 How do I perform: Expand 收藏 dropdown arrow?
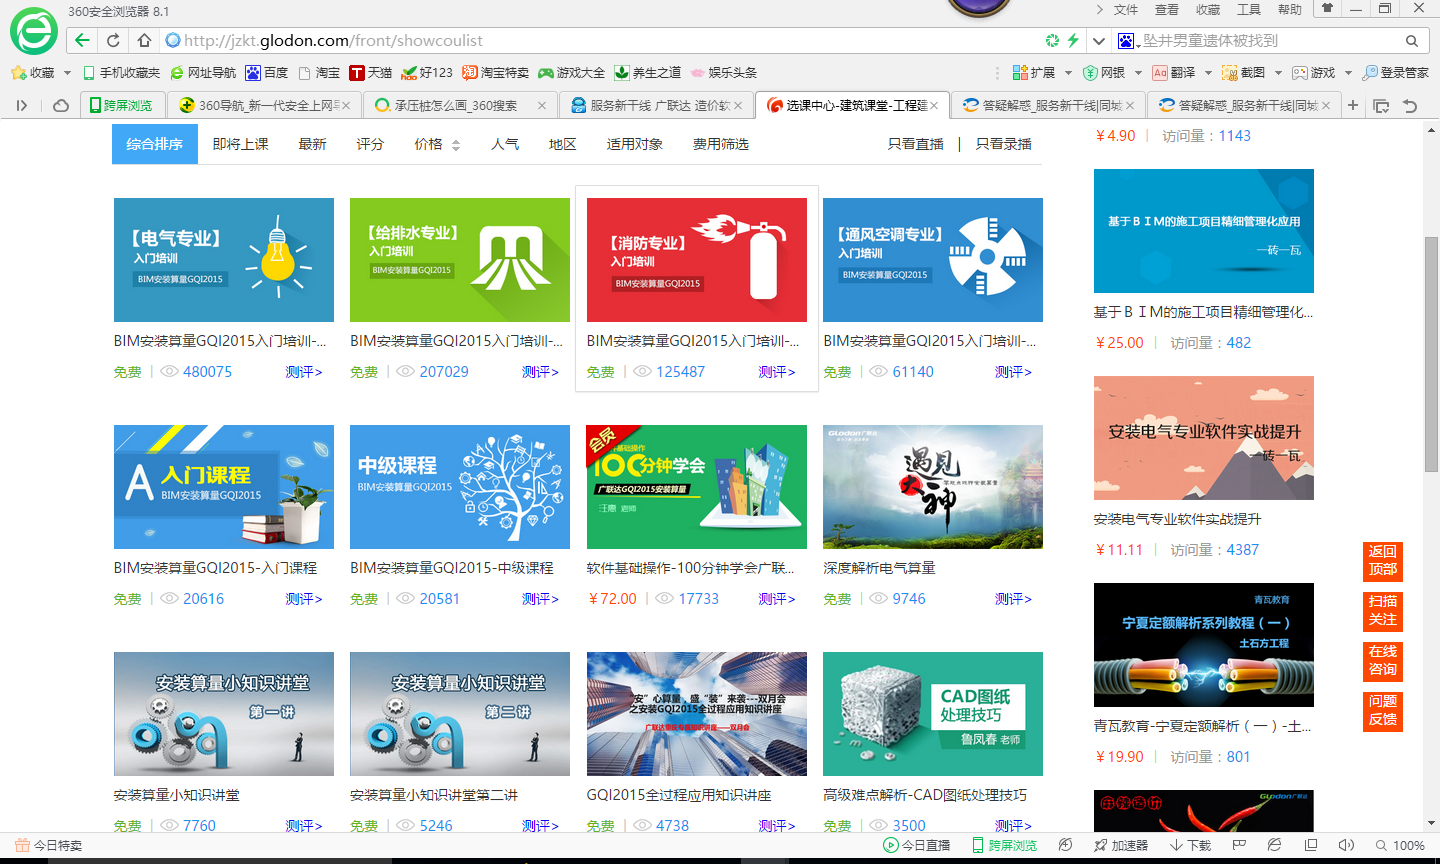click(x=67, y=73)
